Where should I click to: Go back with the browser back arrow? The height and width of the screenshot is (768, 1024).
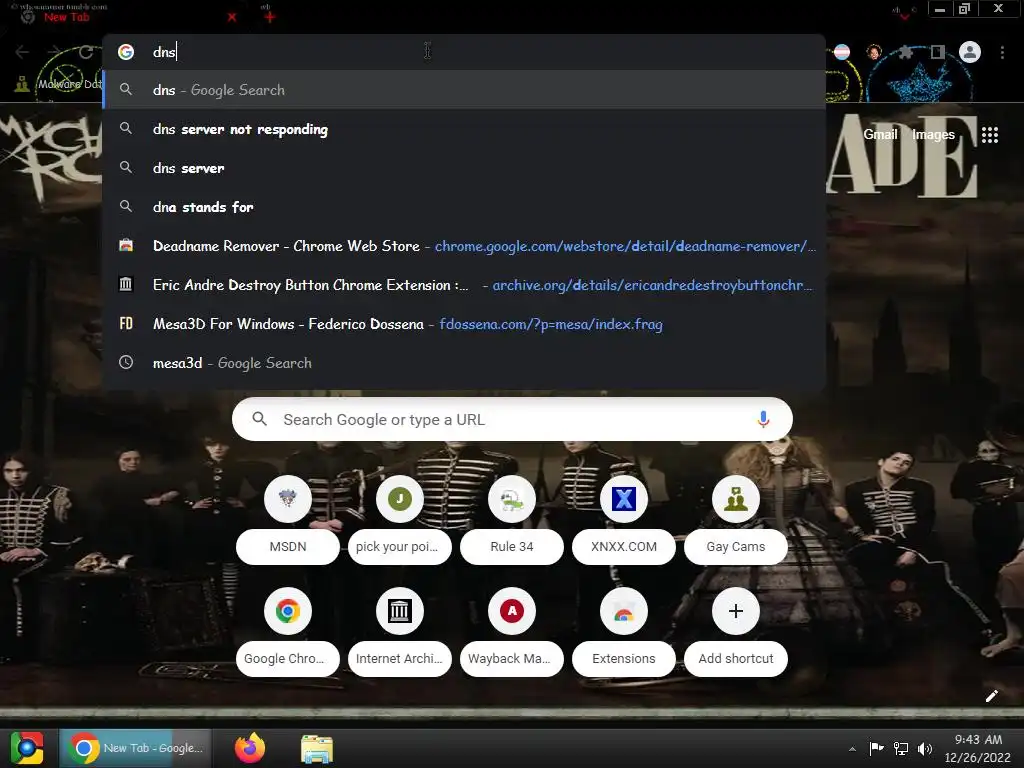tap(22, 52)
